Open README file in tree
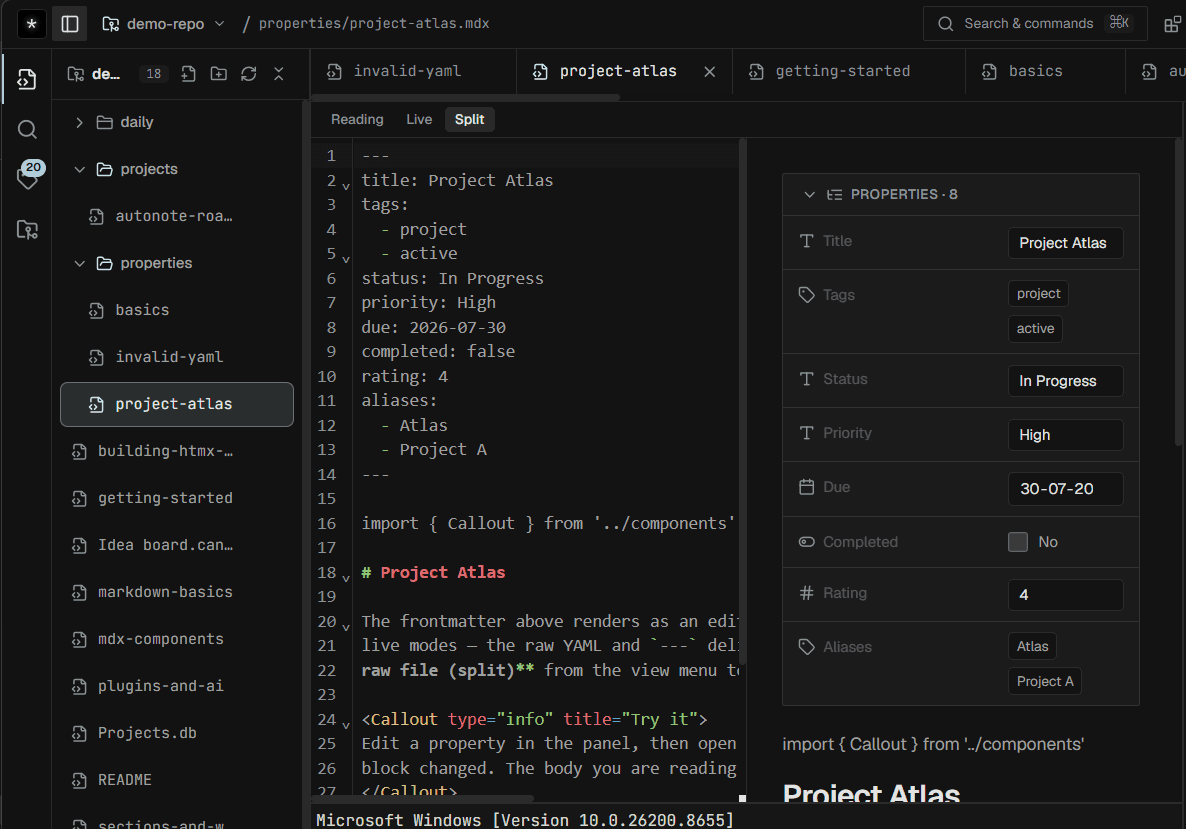The width and height of the screenshot is (1186, 829). (177, 779)
